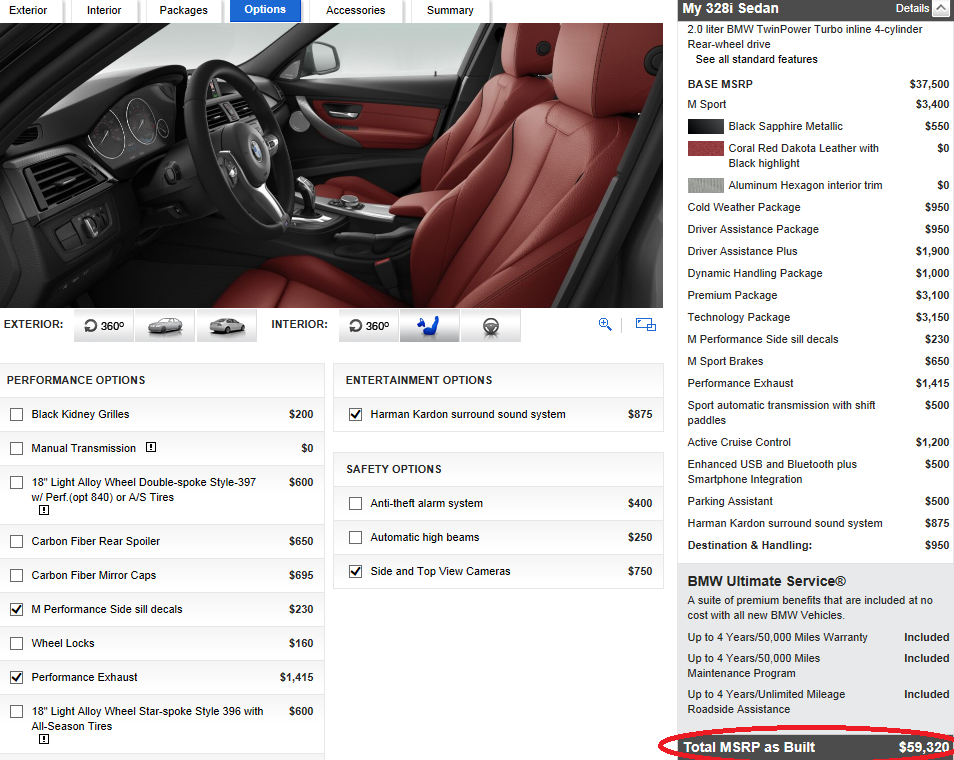Click the M Sport summary line
Image resolution: width=954 pixels, height=760 pixels.
click(818, 104)
